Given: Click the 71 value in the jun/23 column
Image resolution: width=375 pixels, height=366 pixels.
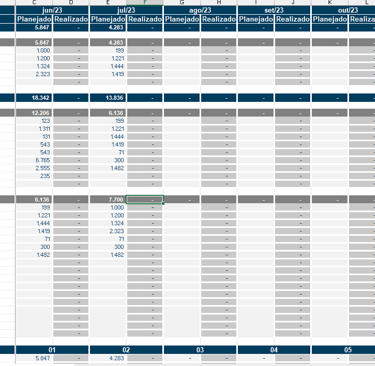Looking at the screenshot, I should pos(34,239).
